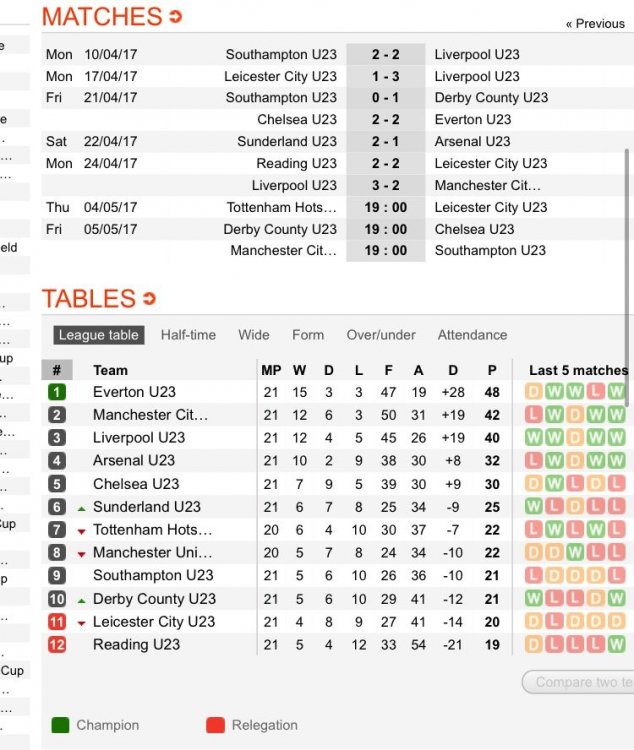Open the Attendance tab
The width and height of the screenshot is (634, 750).
[x=472, y=335]
